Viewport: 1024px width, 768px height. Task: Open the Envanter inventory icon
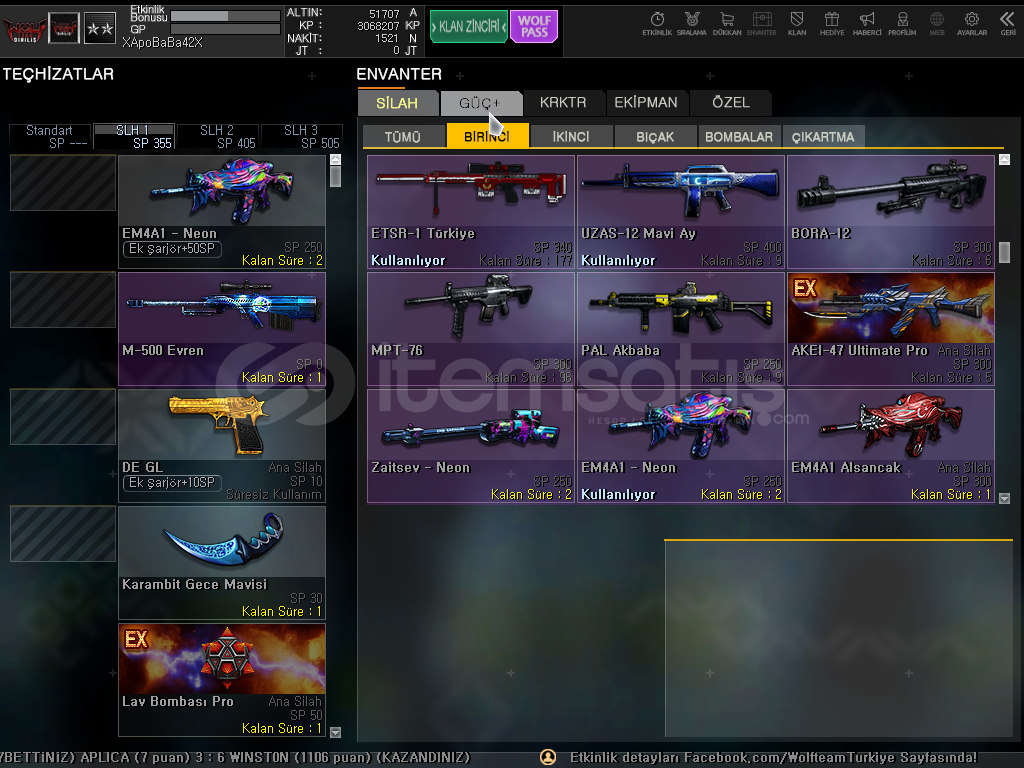tap(761, 24)
